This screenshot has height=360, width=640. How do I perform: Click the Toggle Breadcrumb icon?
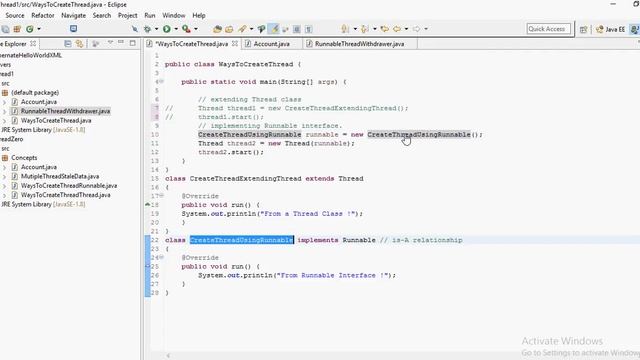coord(261,29)
